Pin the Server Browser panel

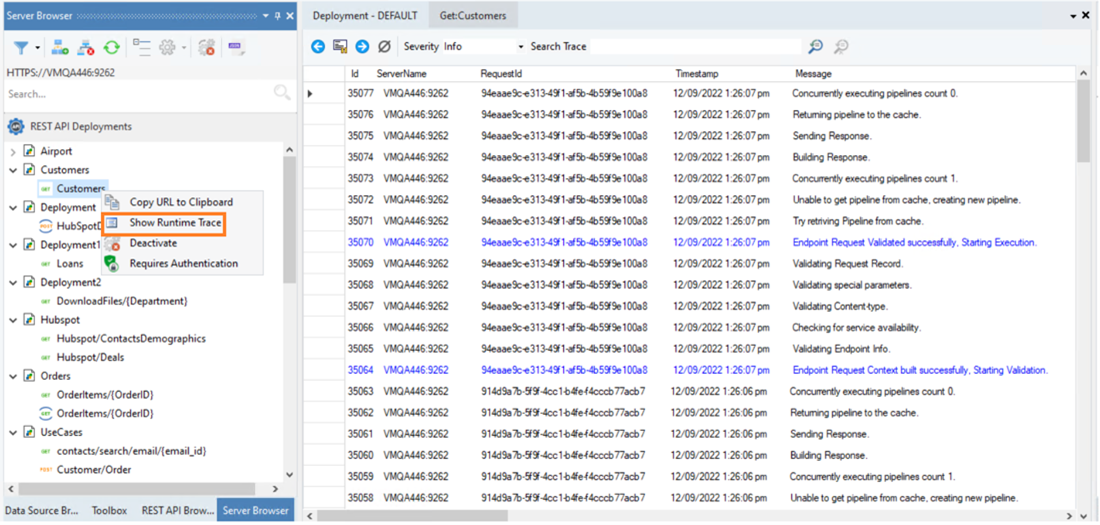[278, 16]
